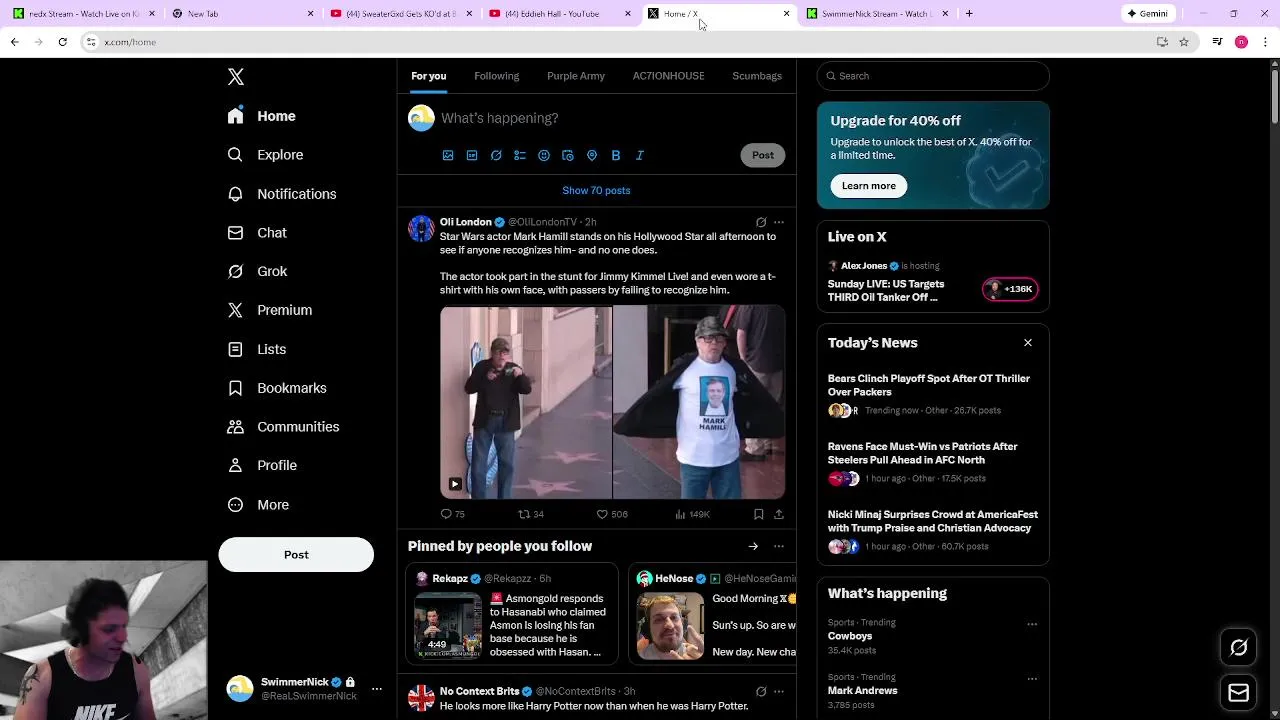Apply italic text formatting in composer
1280x720 pixels.
pyautogui.click(x=640, y=155)
